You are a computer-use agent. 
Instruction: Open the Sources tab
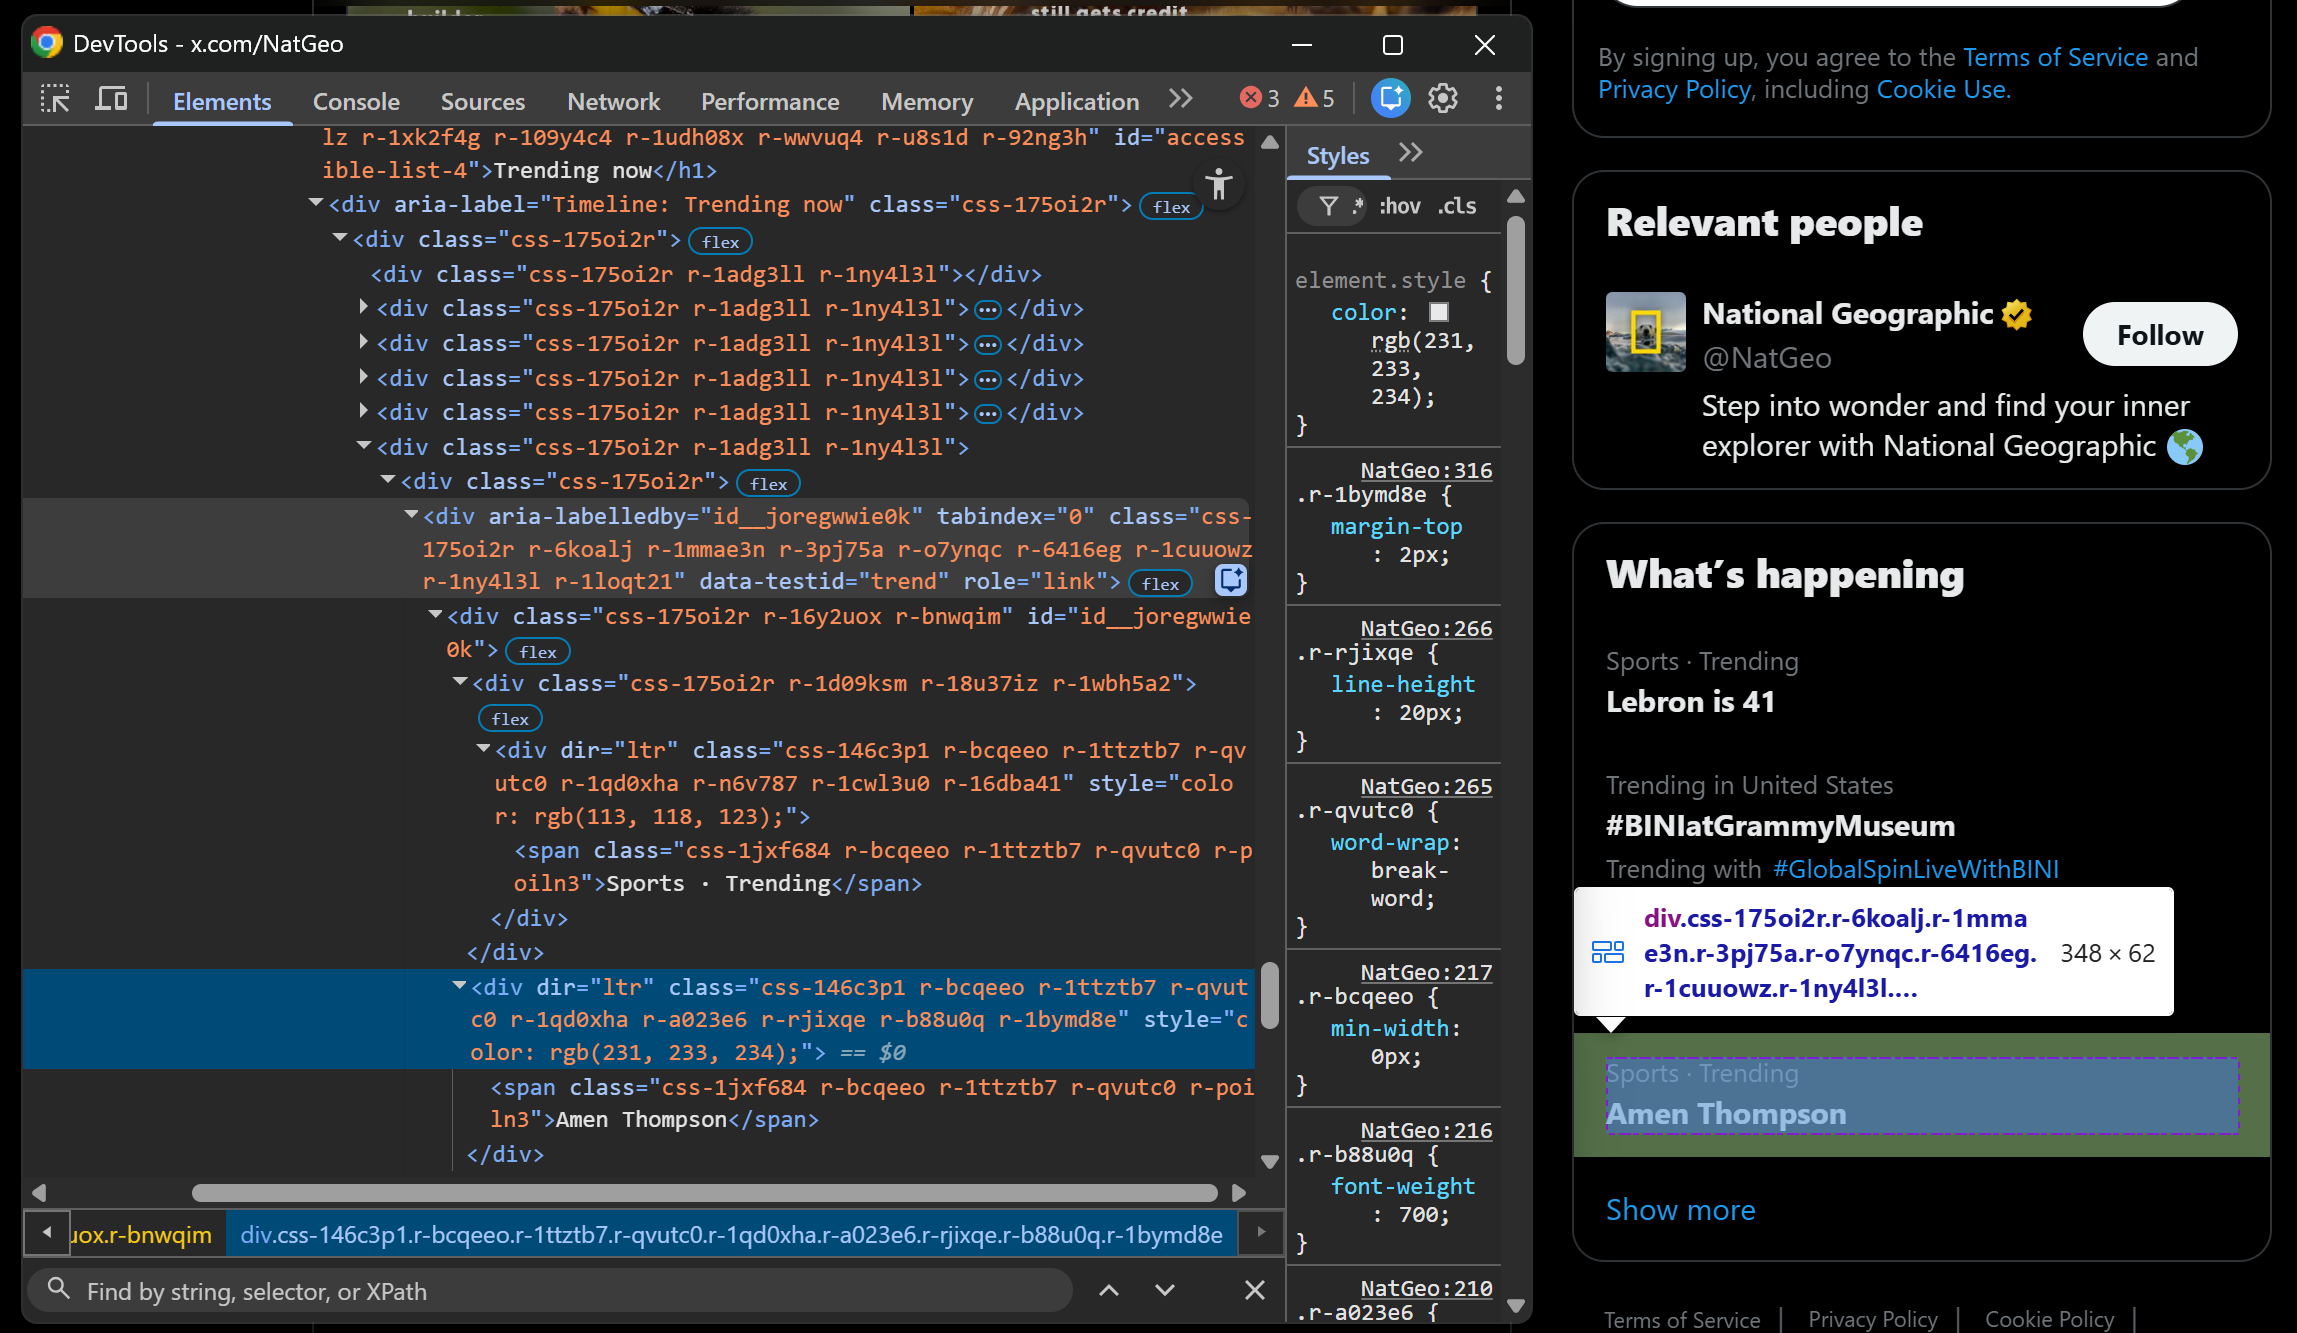coord(483,101)
